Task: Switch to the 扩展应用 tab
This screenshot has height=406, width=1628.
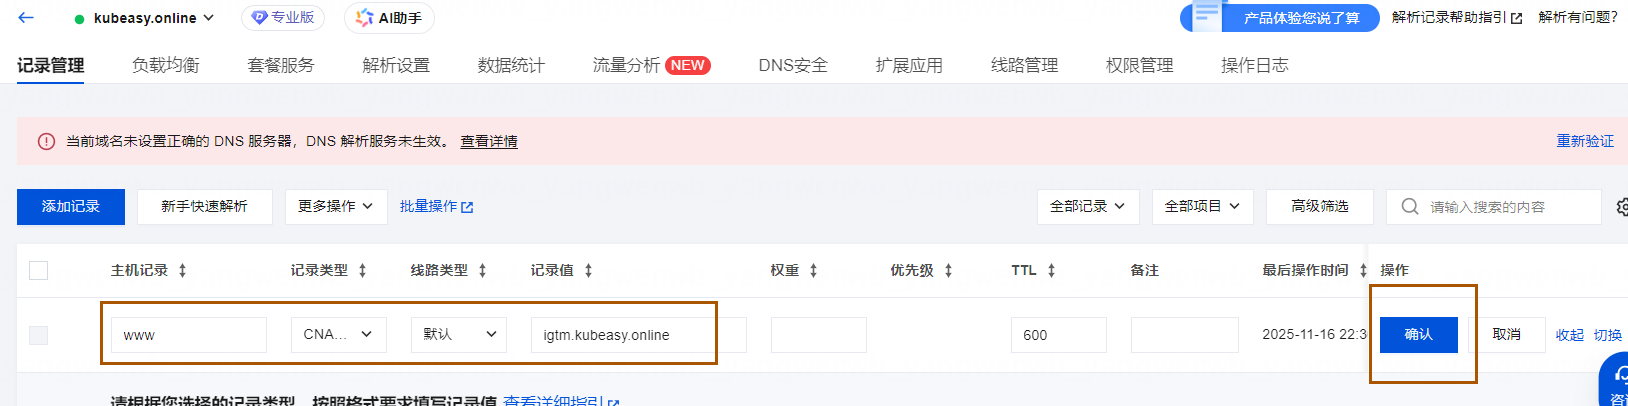Action: 909,65
